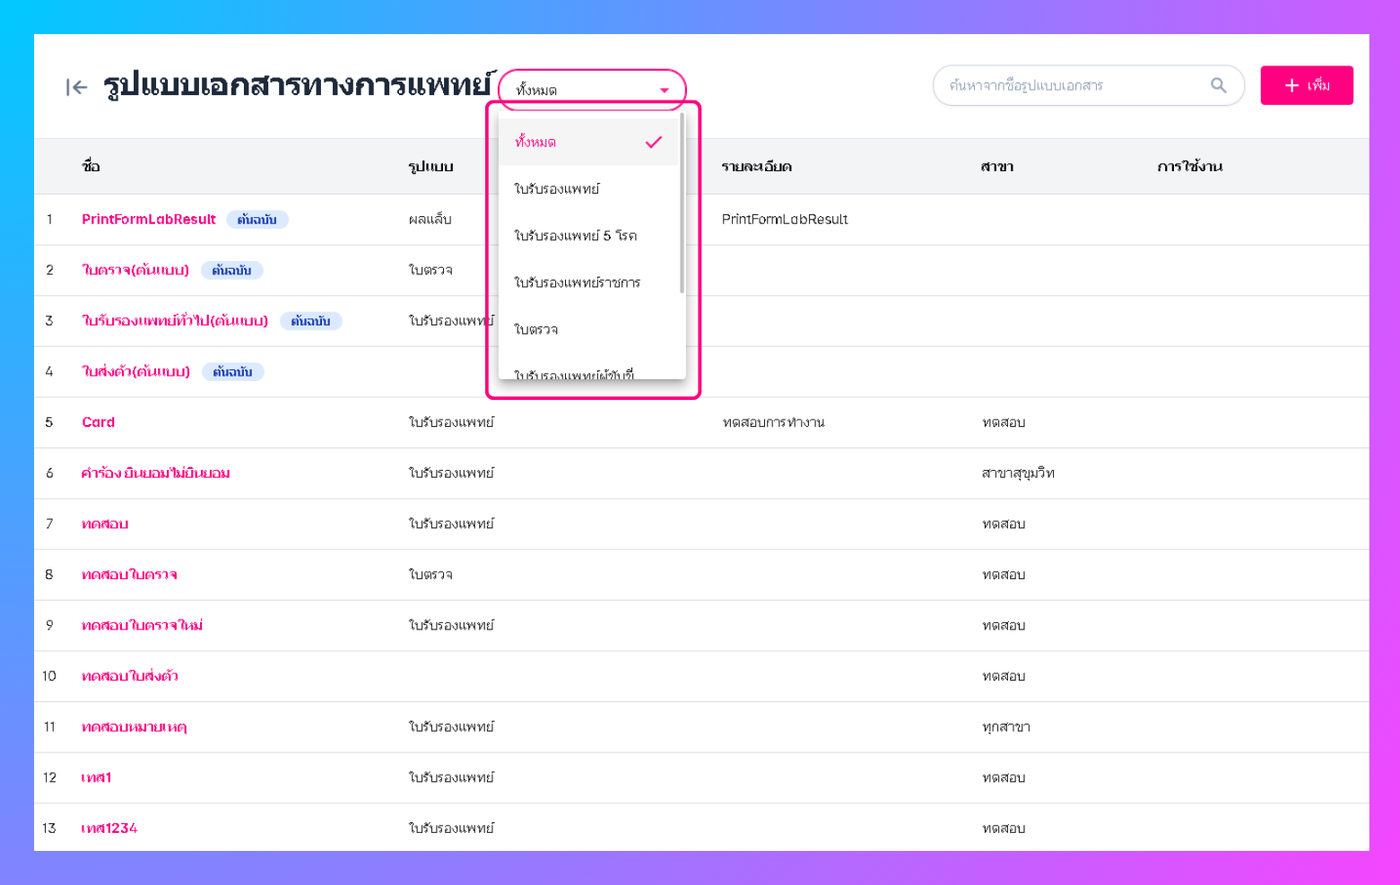Click the รายละเอียด column header

tap(757, 166)
